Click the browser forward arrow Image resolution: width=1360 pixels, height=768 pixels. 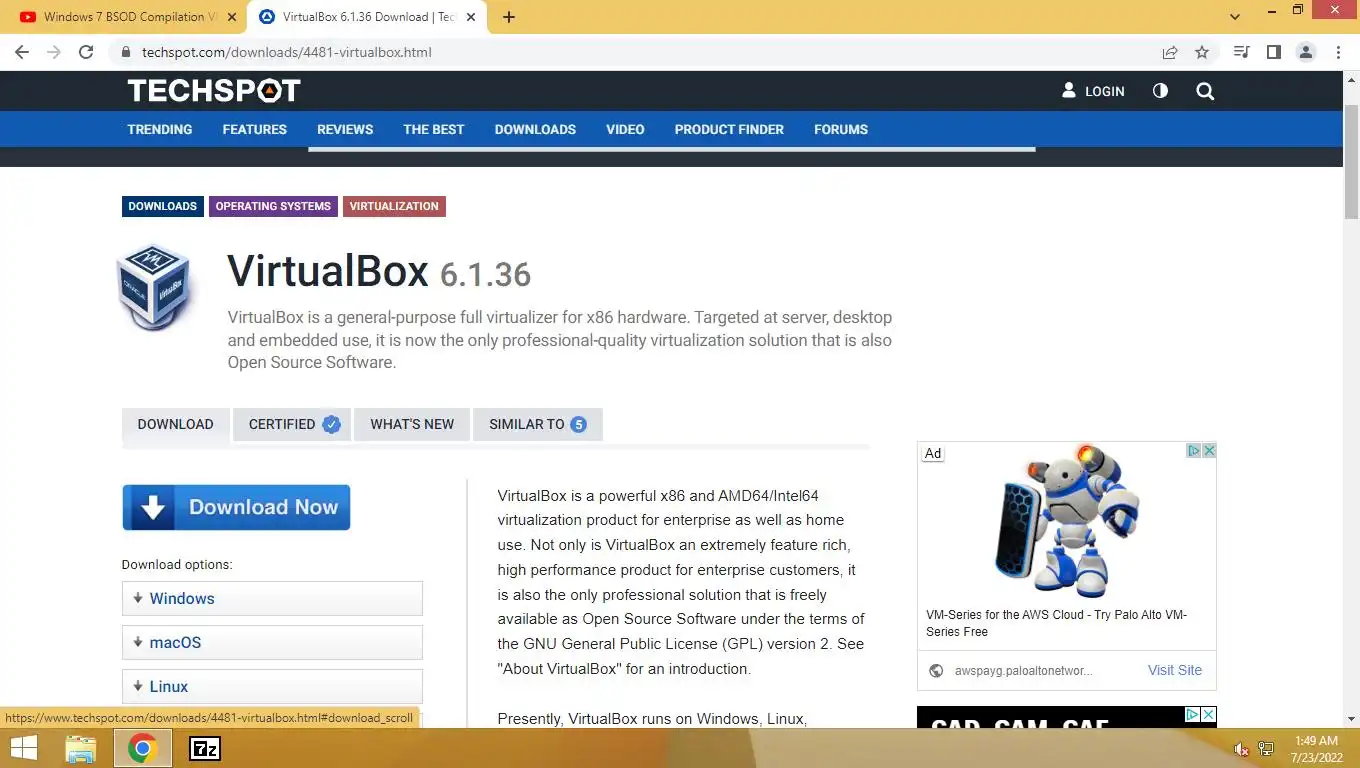click(54, 52)
